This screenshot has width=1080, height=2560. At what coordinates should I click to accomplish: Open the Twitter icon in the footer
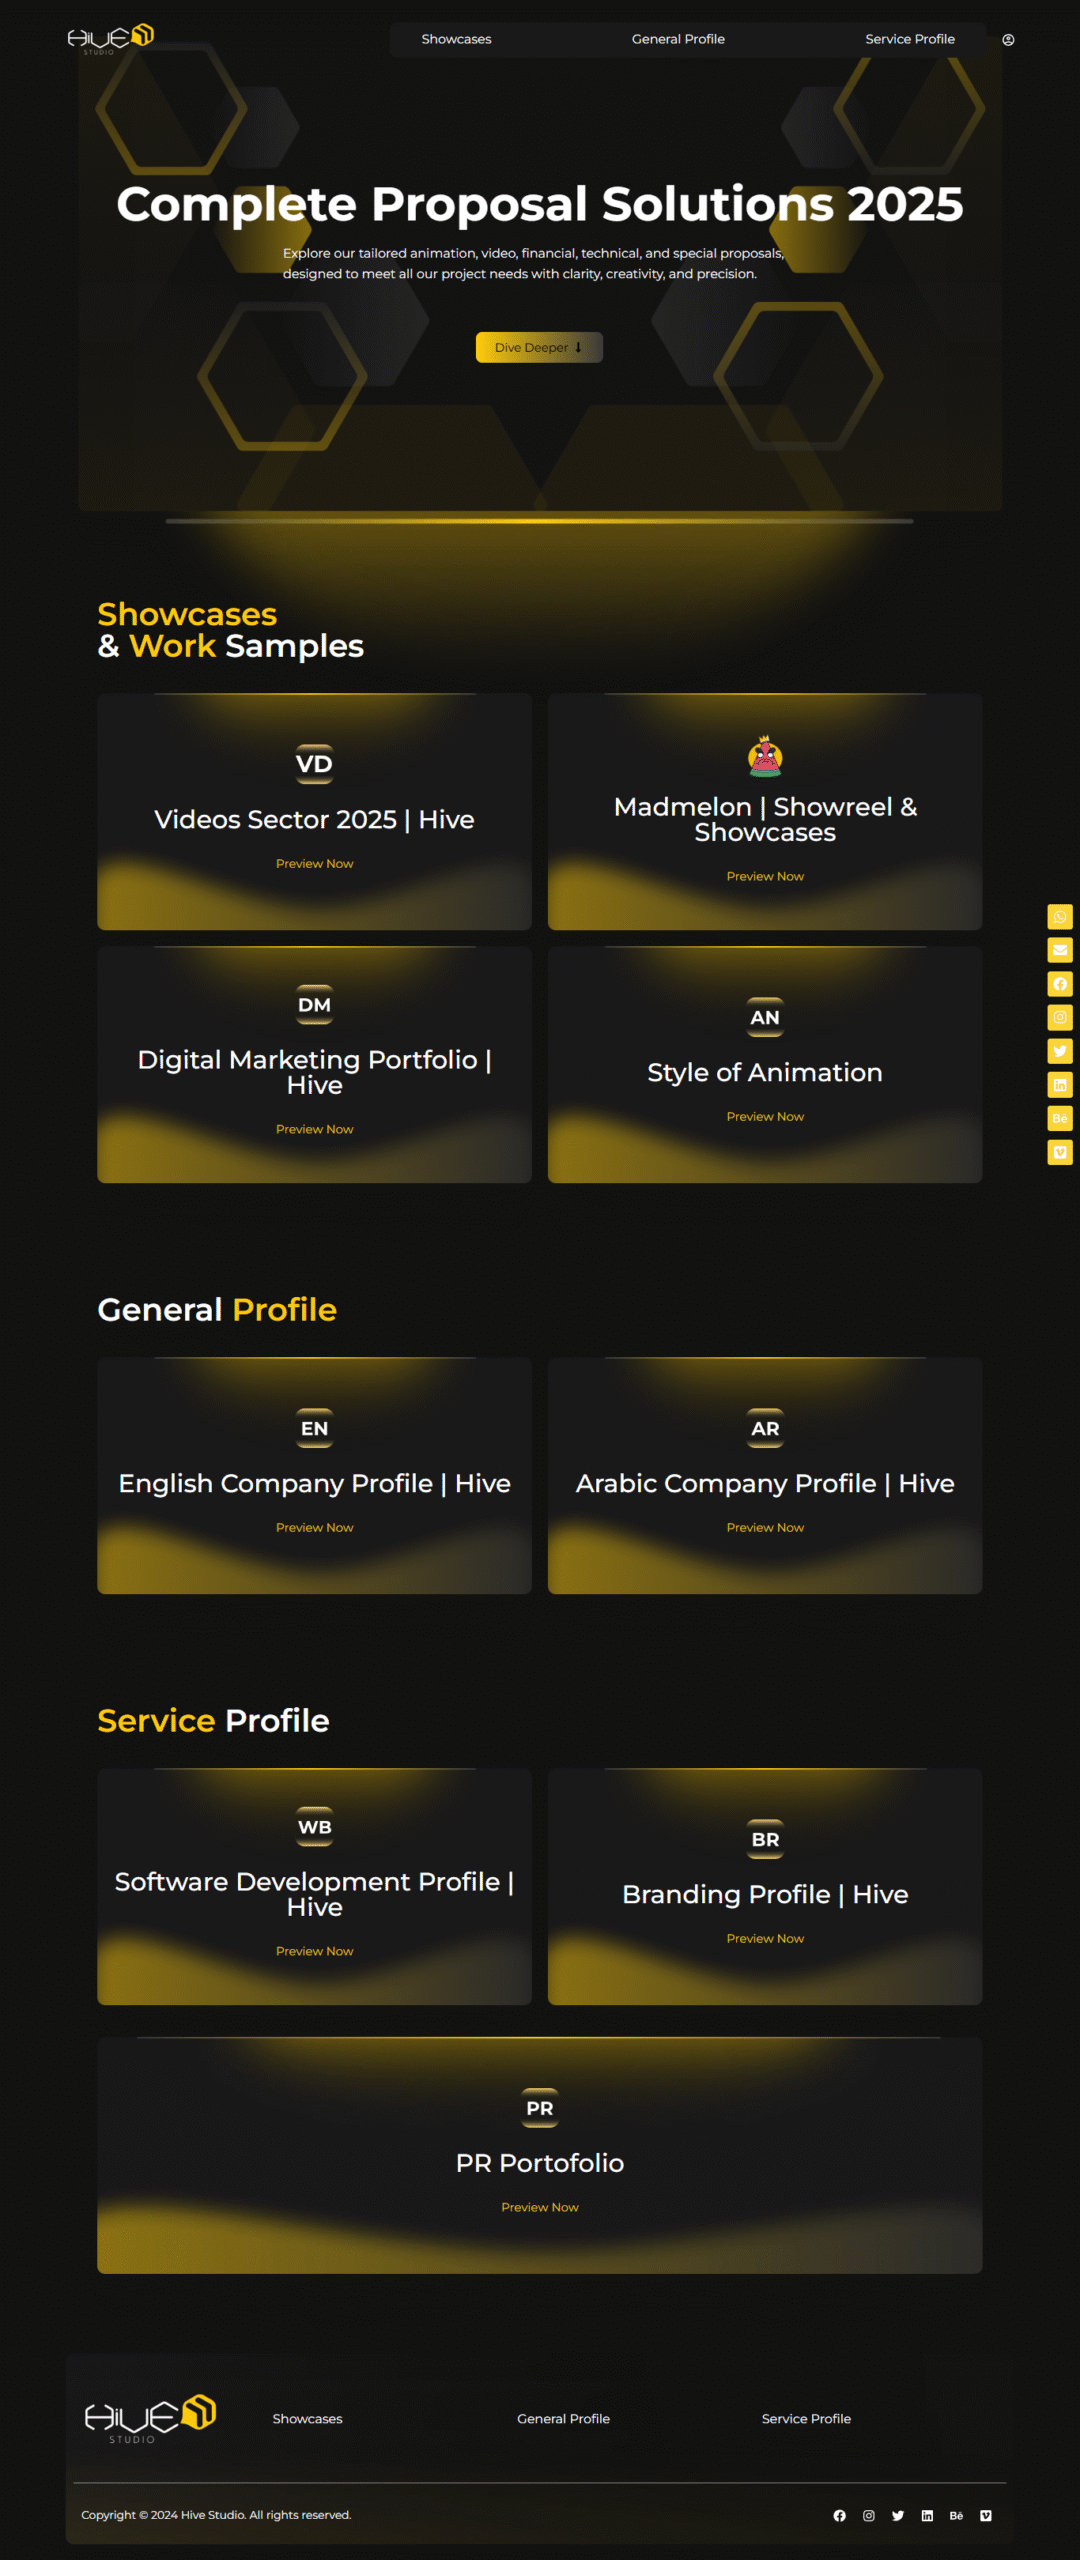(898, 2516)
